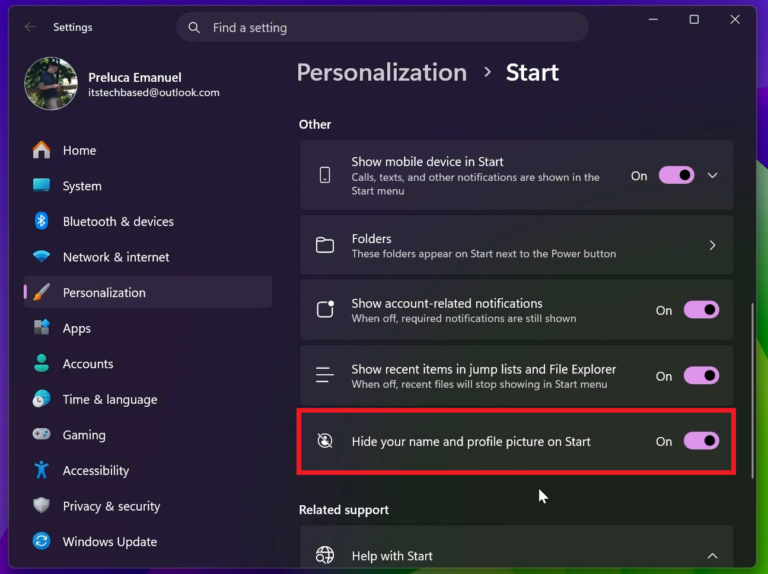The image size is (768, 574).
Task: Click the Time & language globe icon
Action: (x=42, y=399)
